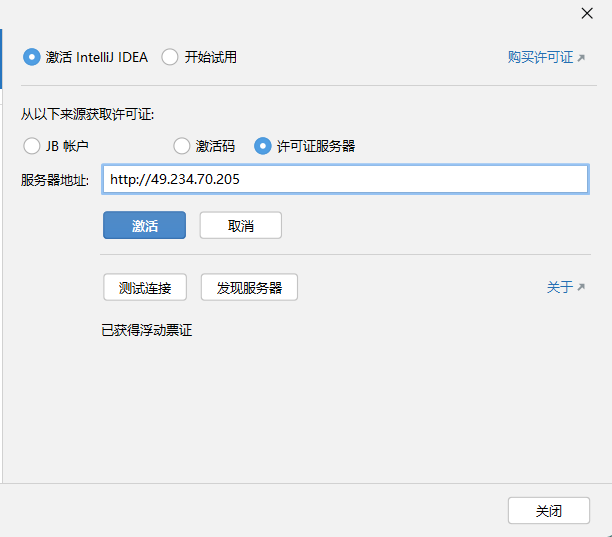Select the 许可证服务器 radio button
Viewport: 612px width, 537px height.
(263, 146)
